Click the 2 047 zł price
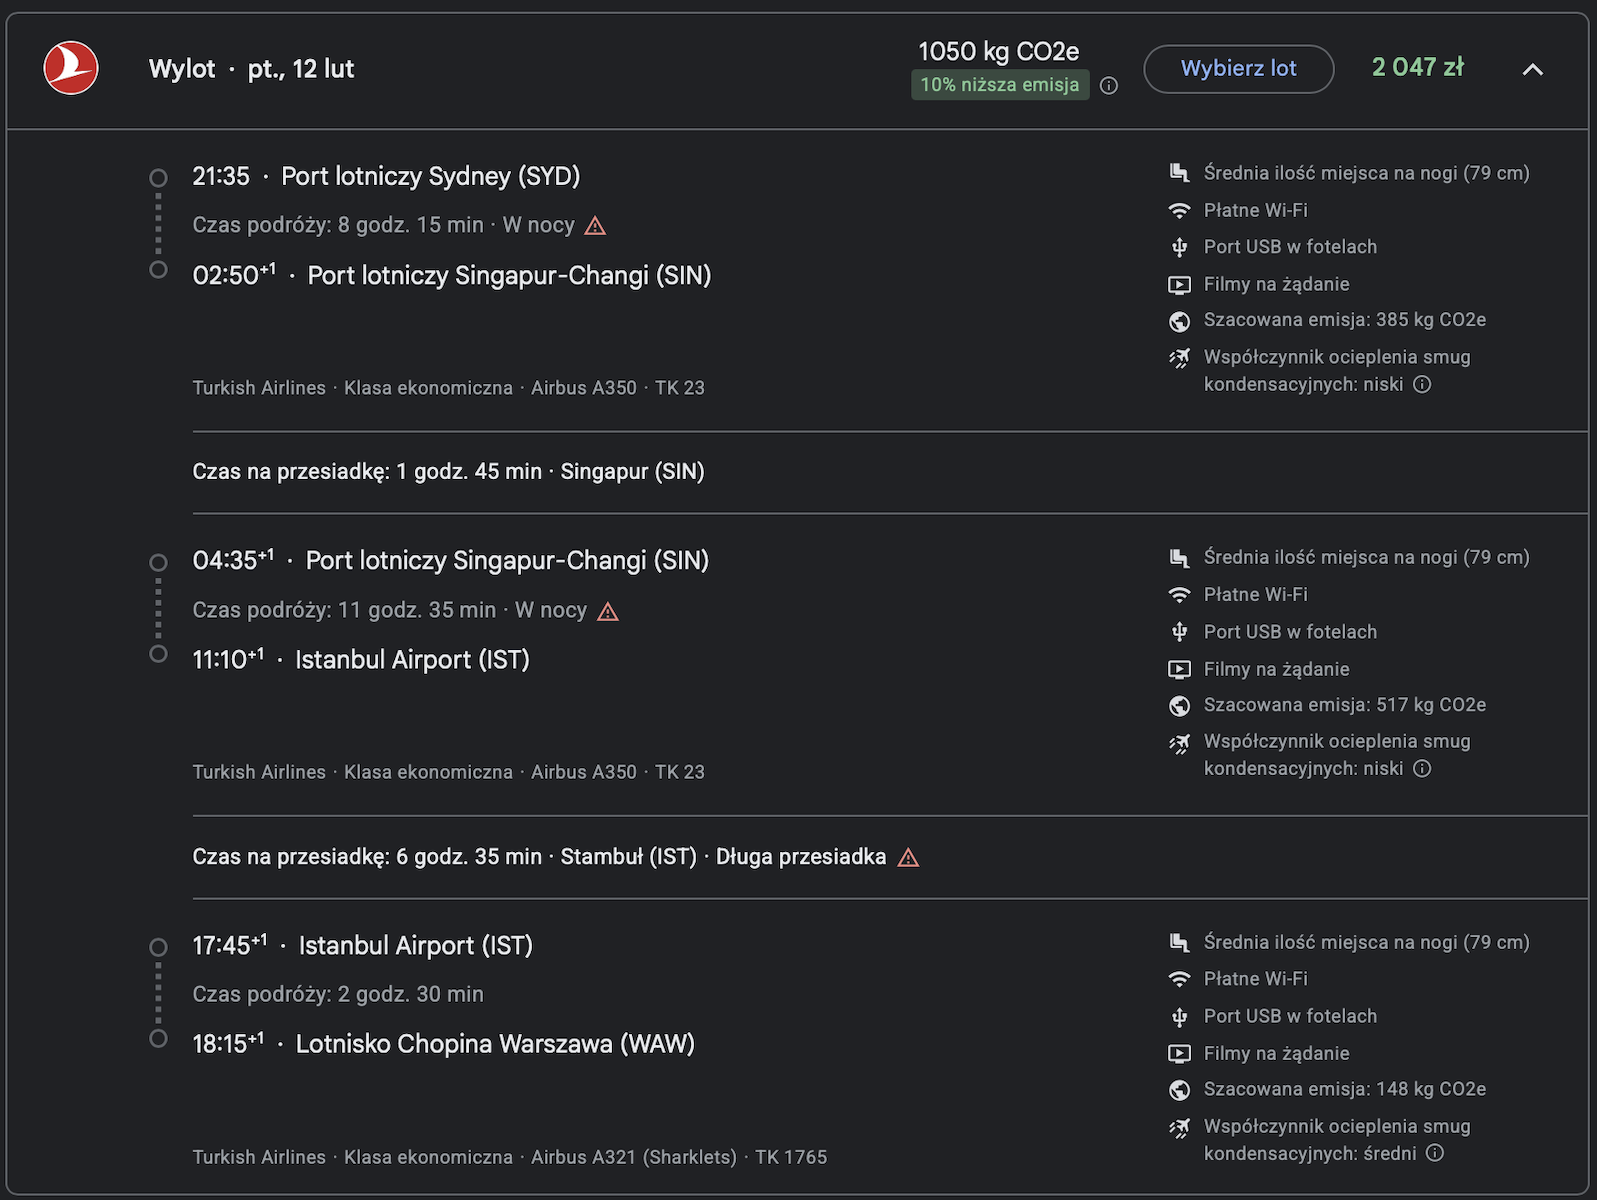 (x=1417, y=67)
